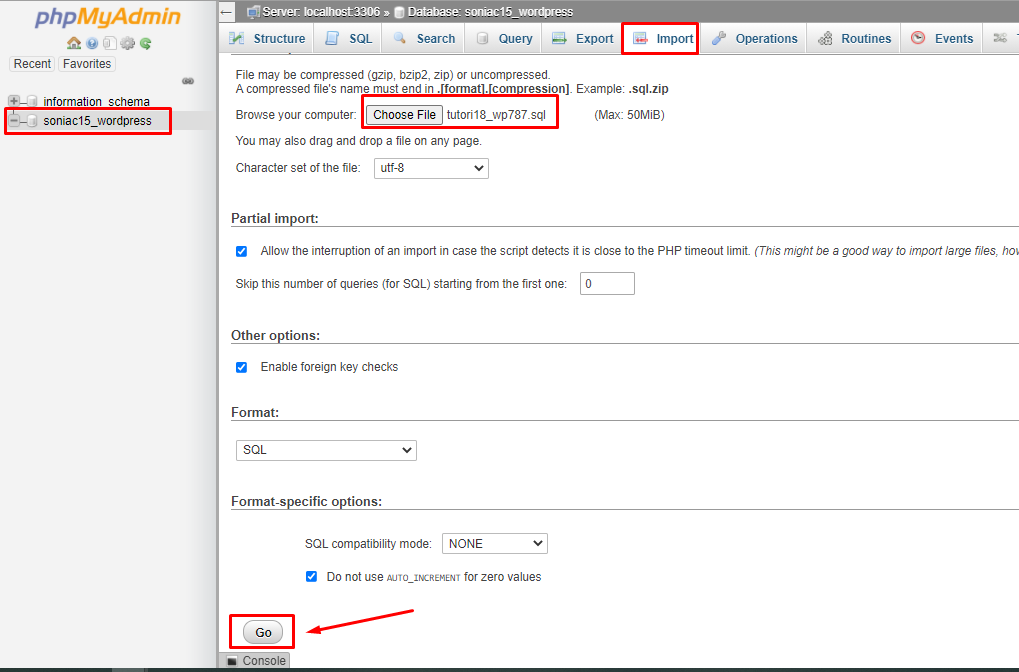Toggle Enable foreign key checks checkbox
The image size is (1019, 672).
[x=241, y=367]
